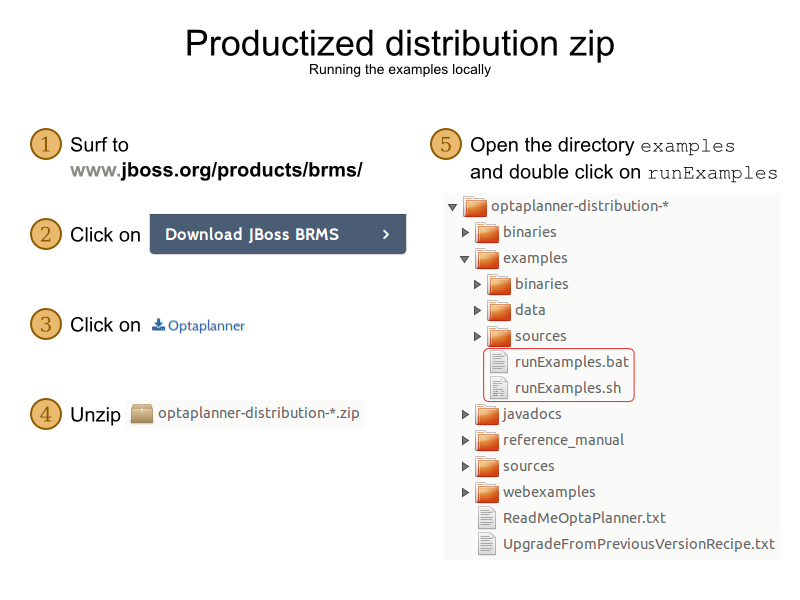800x600 pixels.
Task: Click the reference_manual folder icon
Action: click(x=487, y=440)
